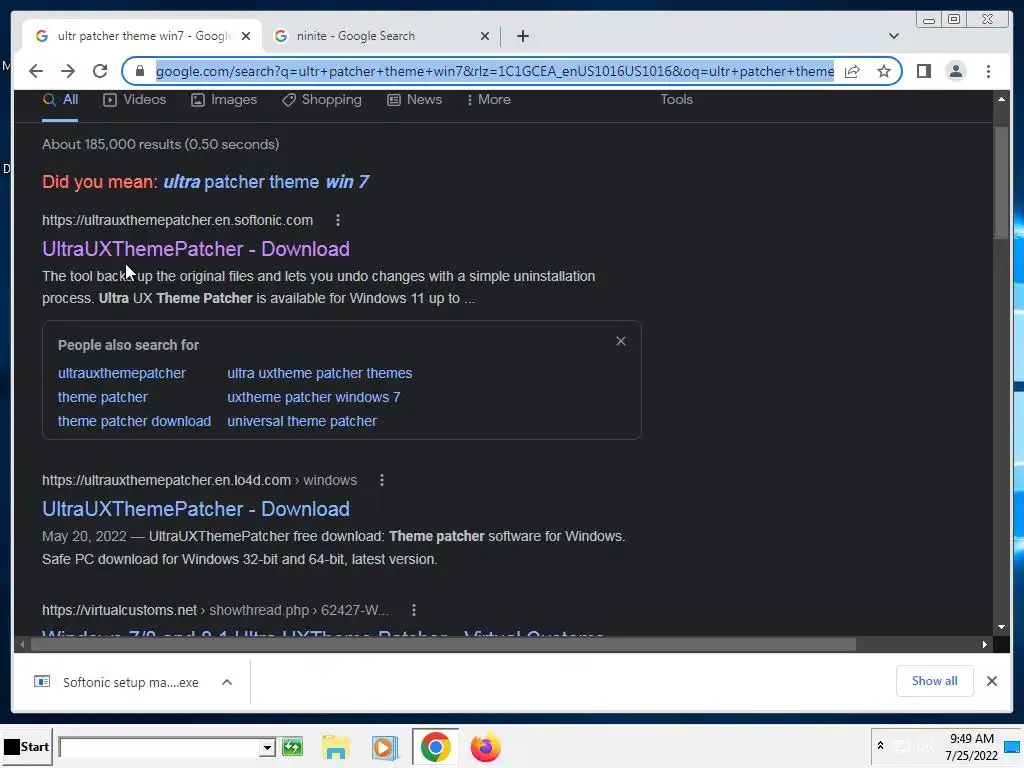
Task: Open options for the virtualcustoms.net result
Action: (x=413, y=610)
